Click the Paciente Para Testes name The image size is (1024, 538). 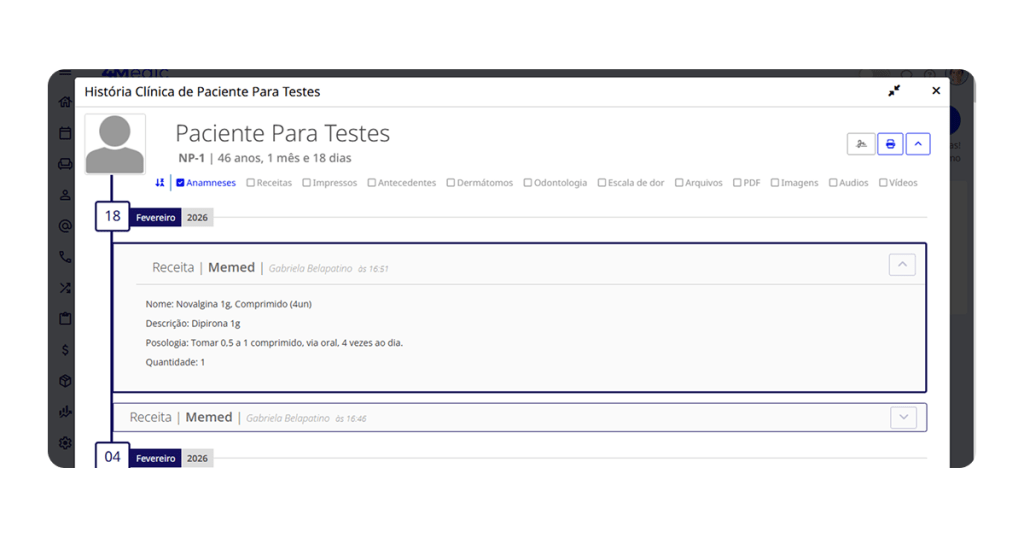pyautogui.click(x=282, y=134)
